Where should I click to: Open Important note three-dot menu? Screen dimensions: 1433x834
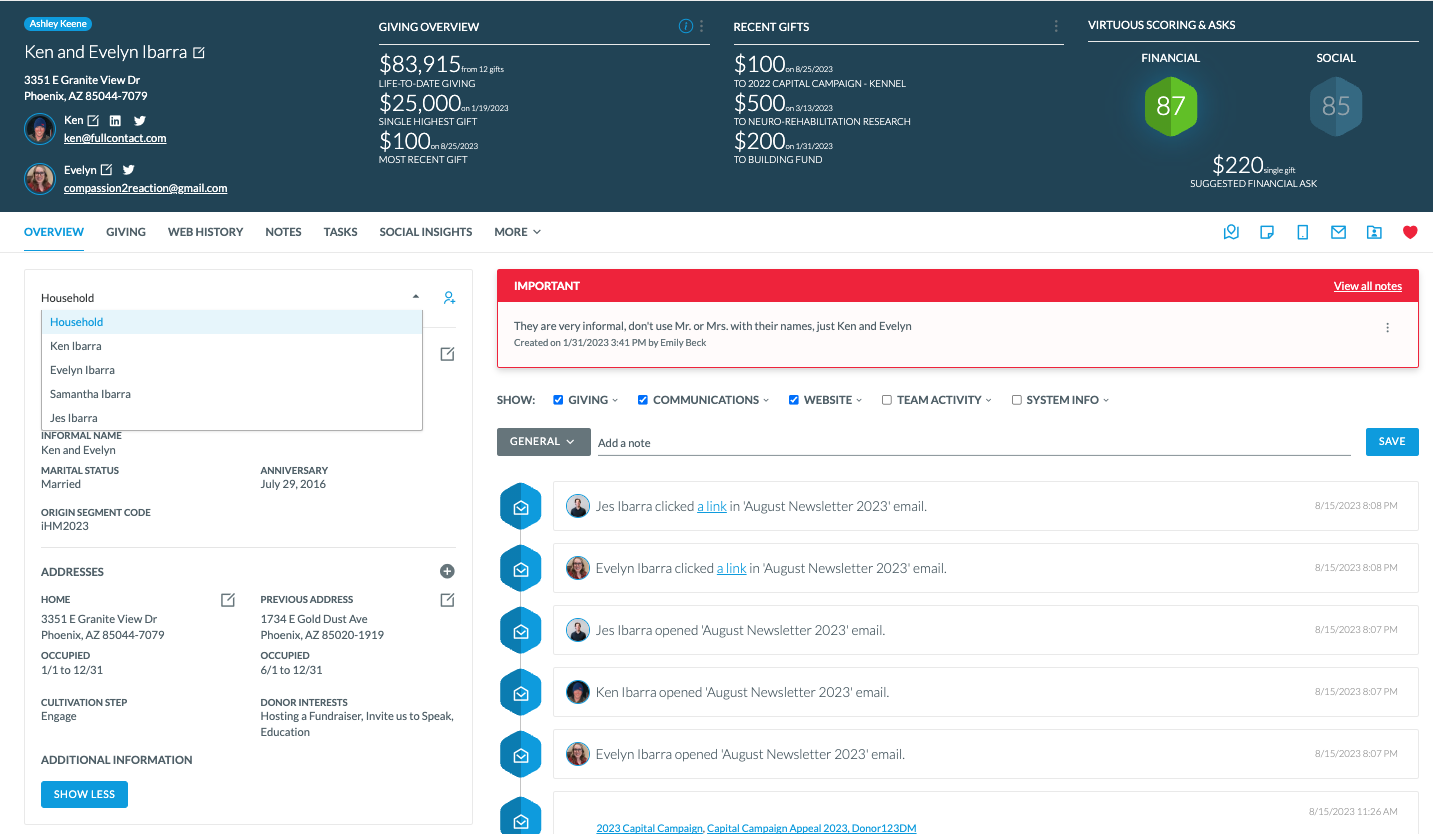point(1387,327)
